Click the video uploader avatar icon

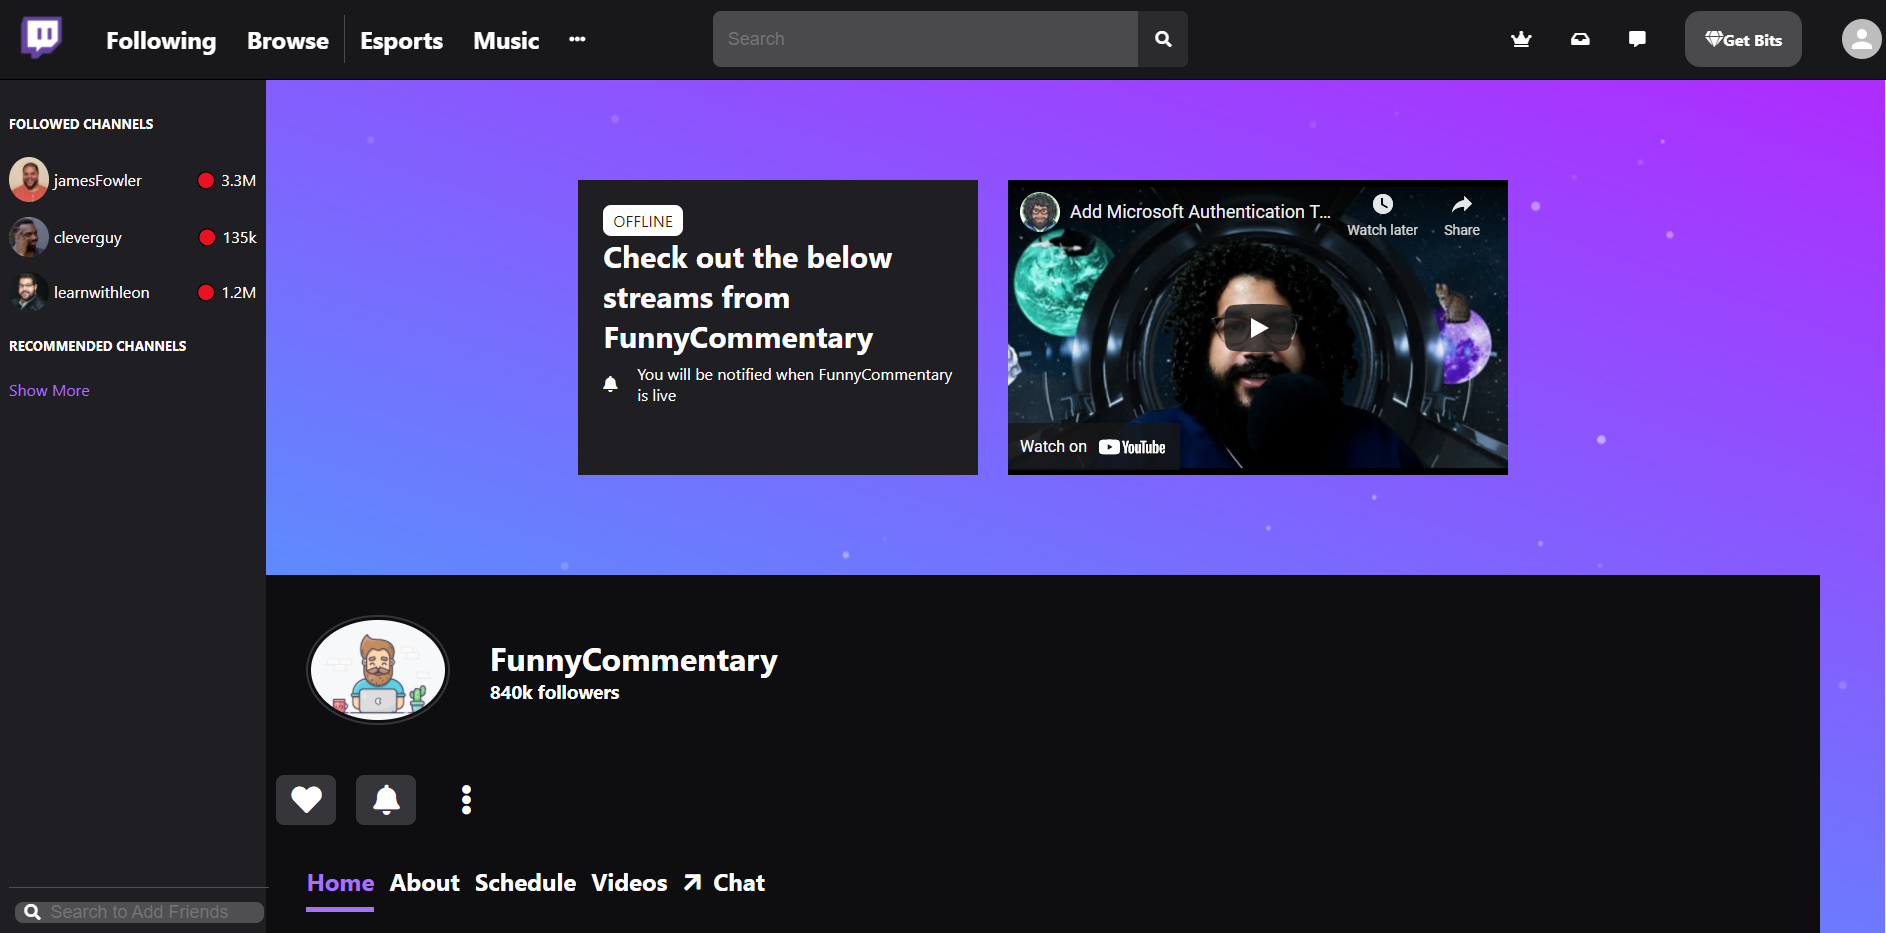pyautogui.click(x=1040, y=212)
